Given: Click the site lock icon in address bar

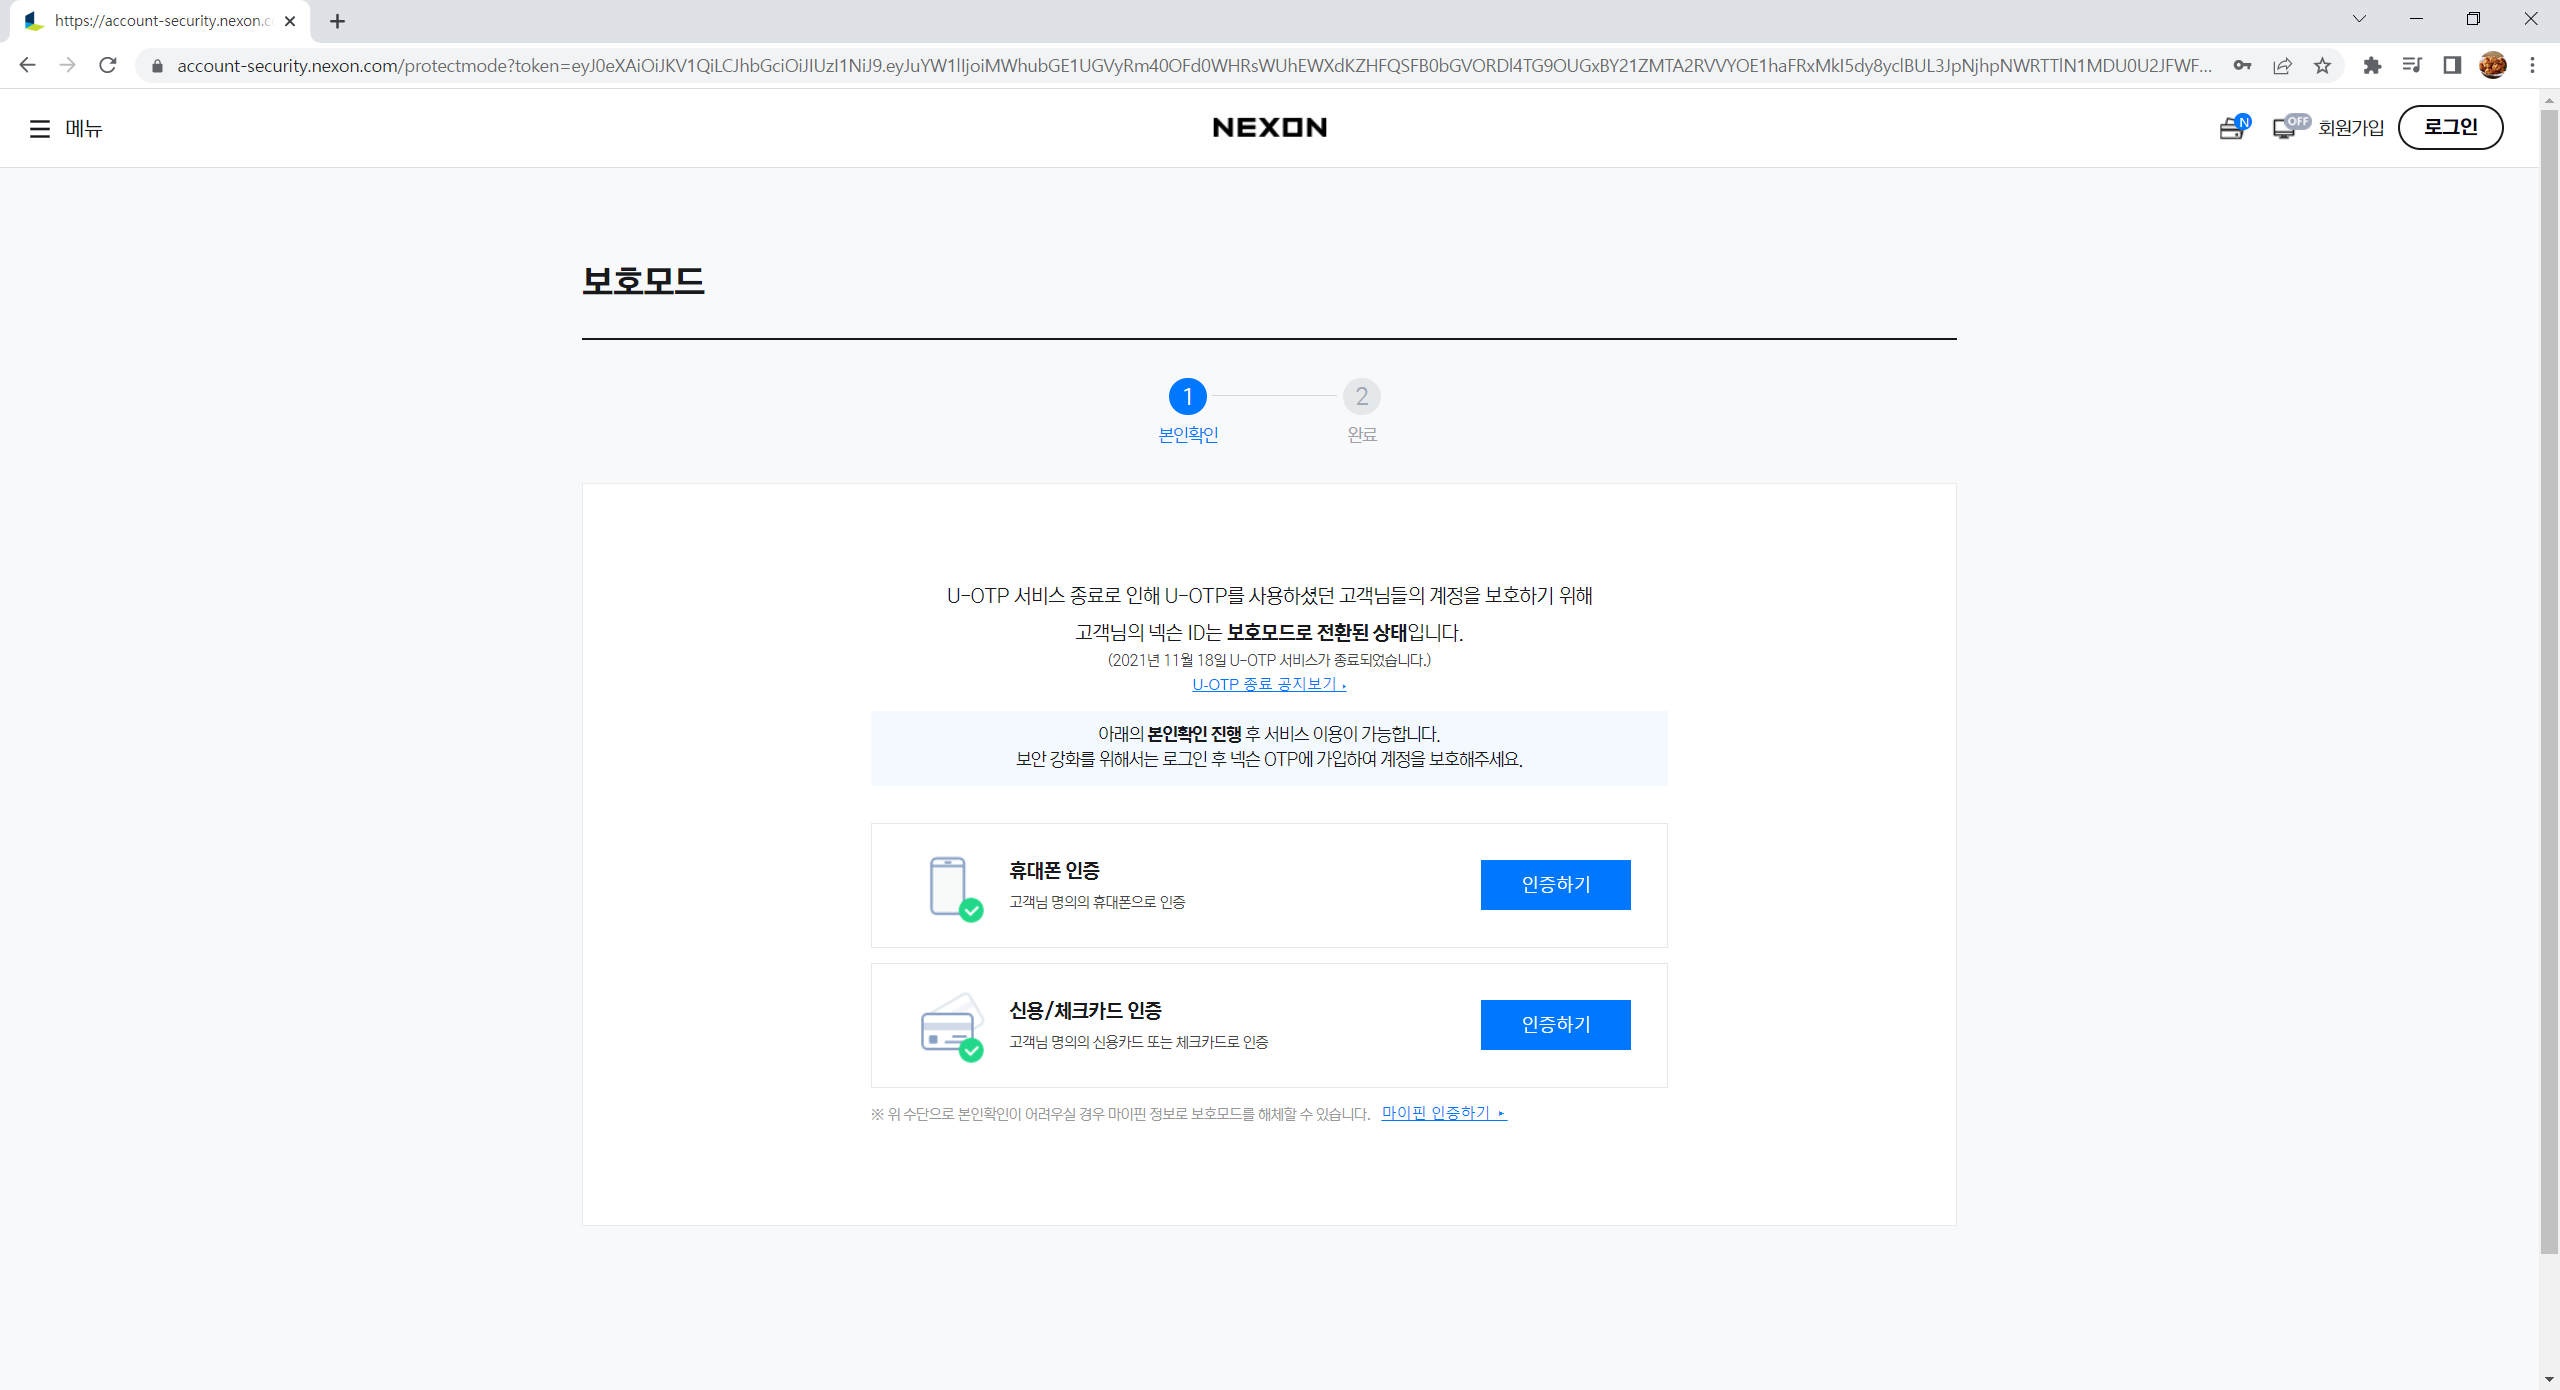Looking at the screenshot, I should pyautogui.click(x=157, y=66).
